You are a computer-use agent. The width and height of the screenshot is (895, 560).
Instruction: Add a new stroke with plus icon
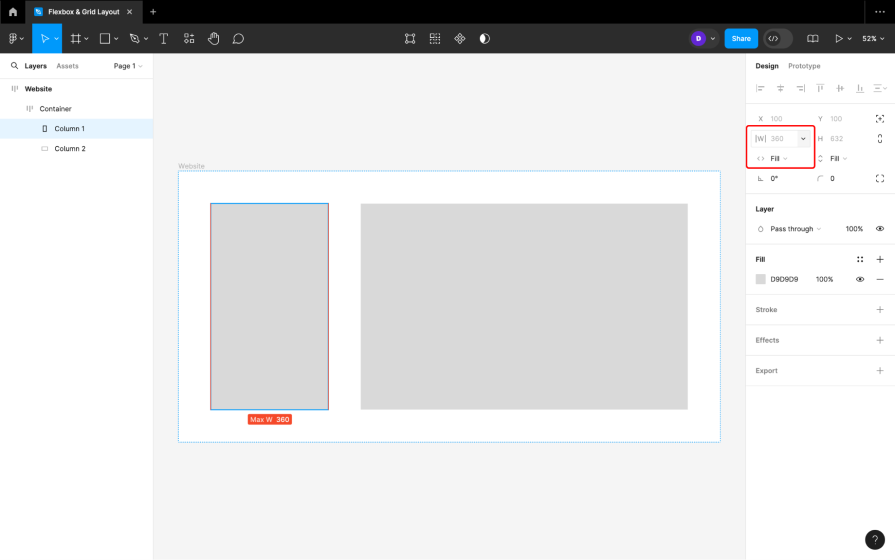[x=880, y=310]
